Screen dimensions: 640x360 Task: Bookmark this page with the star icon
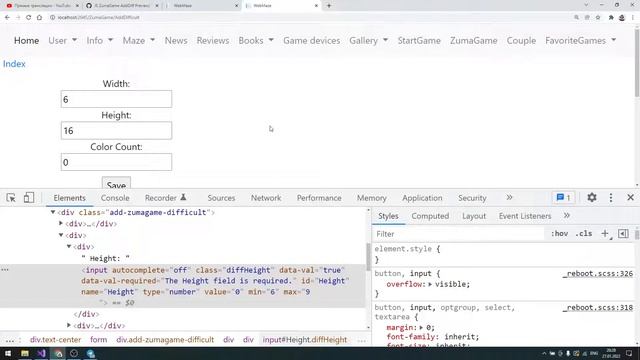[x=598, y=18]
